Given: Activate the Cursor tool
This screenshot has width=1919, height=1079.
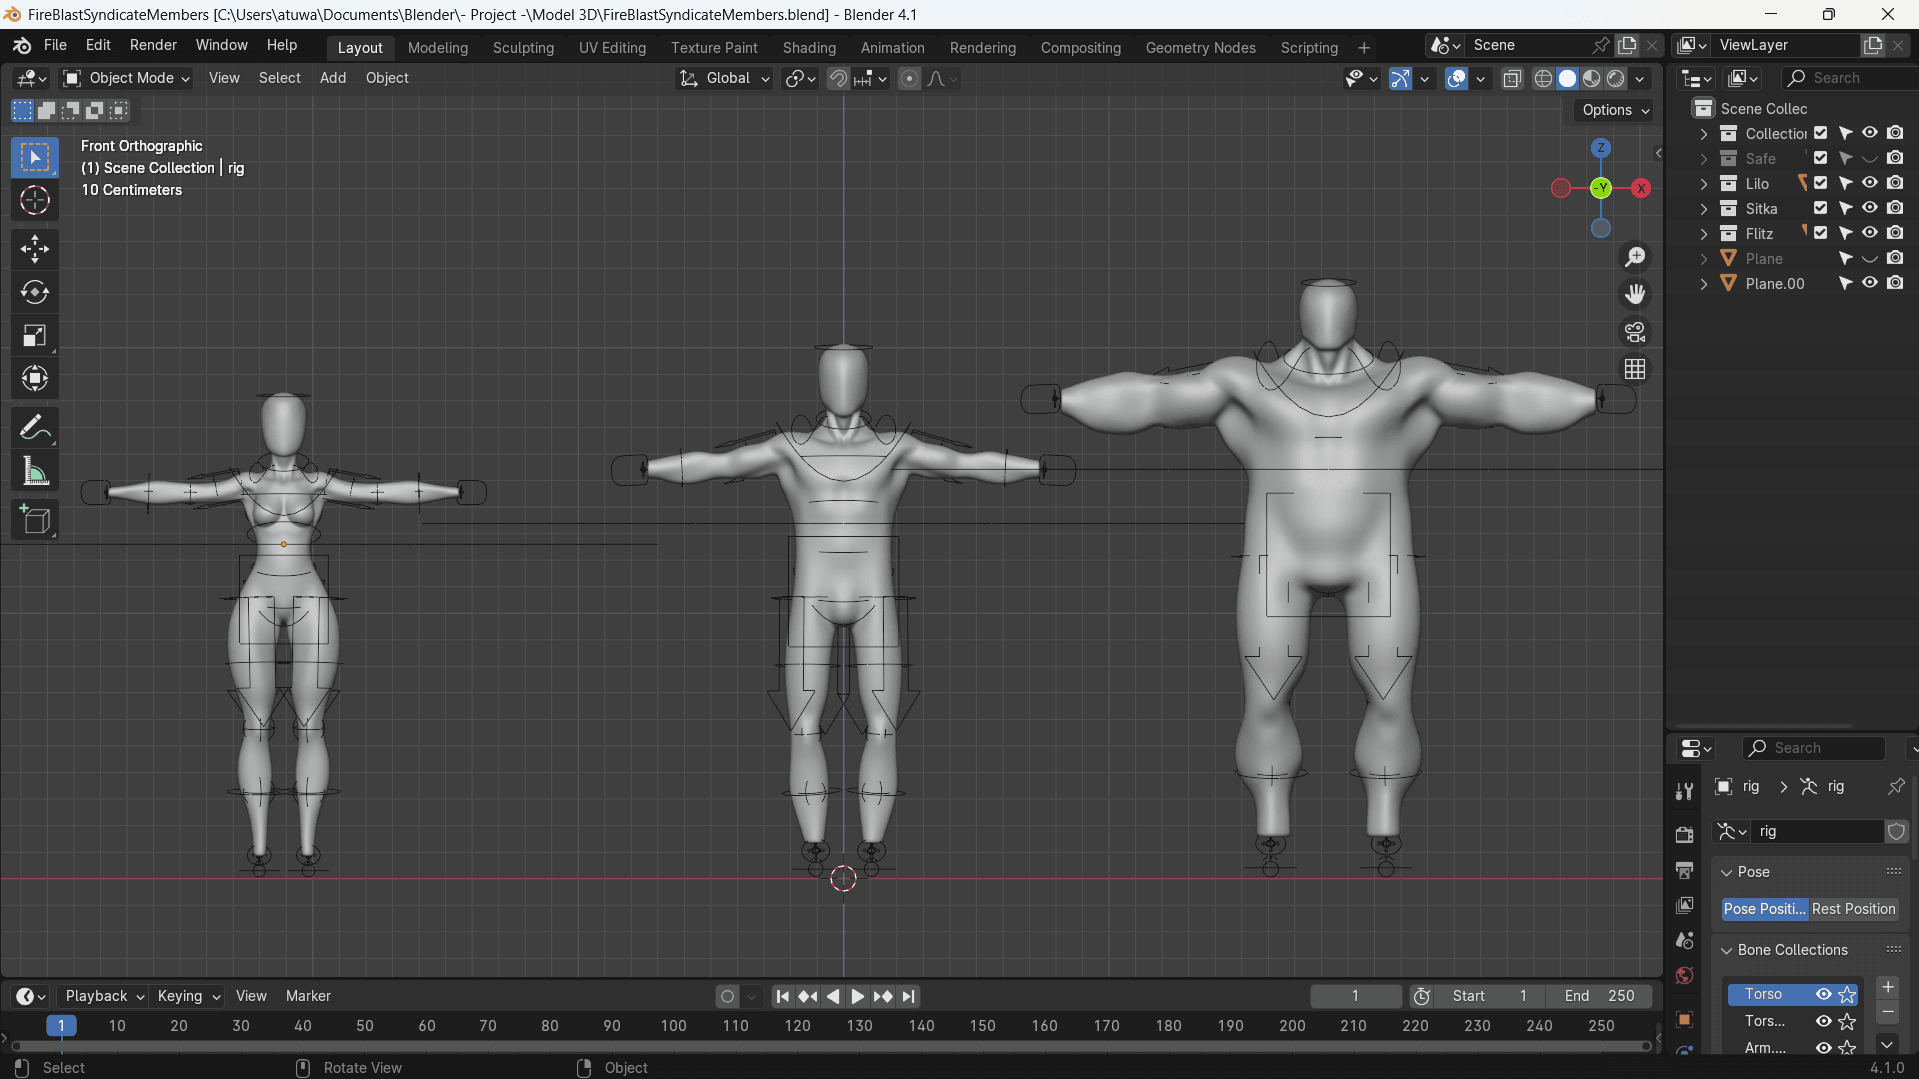Looking at the screenshot, I should 35,200.
